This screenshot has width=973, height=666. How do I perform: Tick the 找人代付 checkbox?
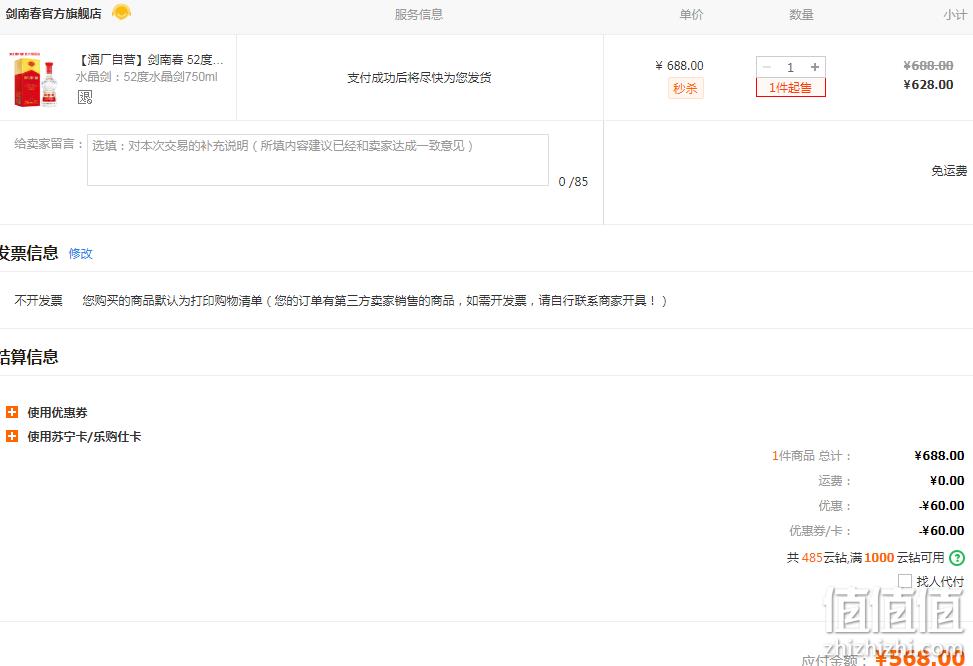coord(905,581)
